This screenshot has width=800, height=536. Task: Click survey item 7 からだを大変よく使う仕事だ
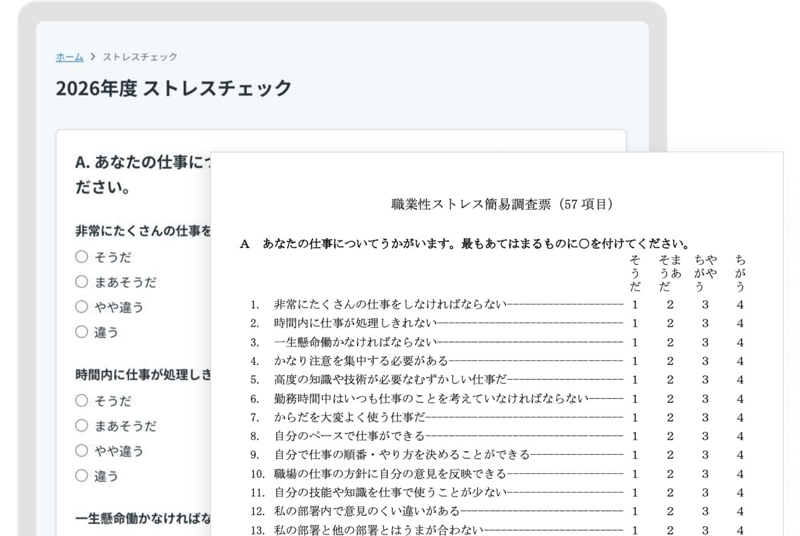click(349, 418)
